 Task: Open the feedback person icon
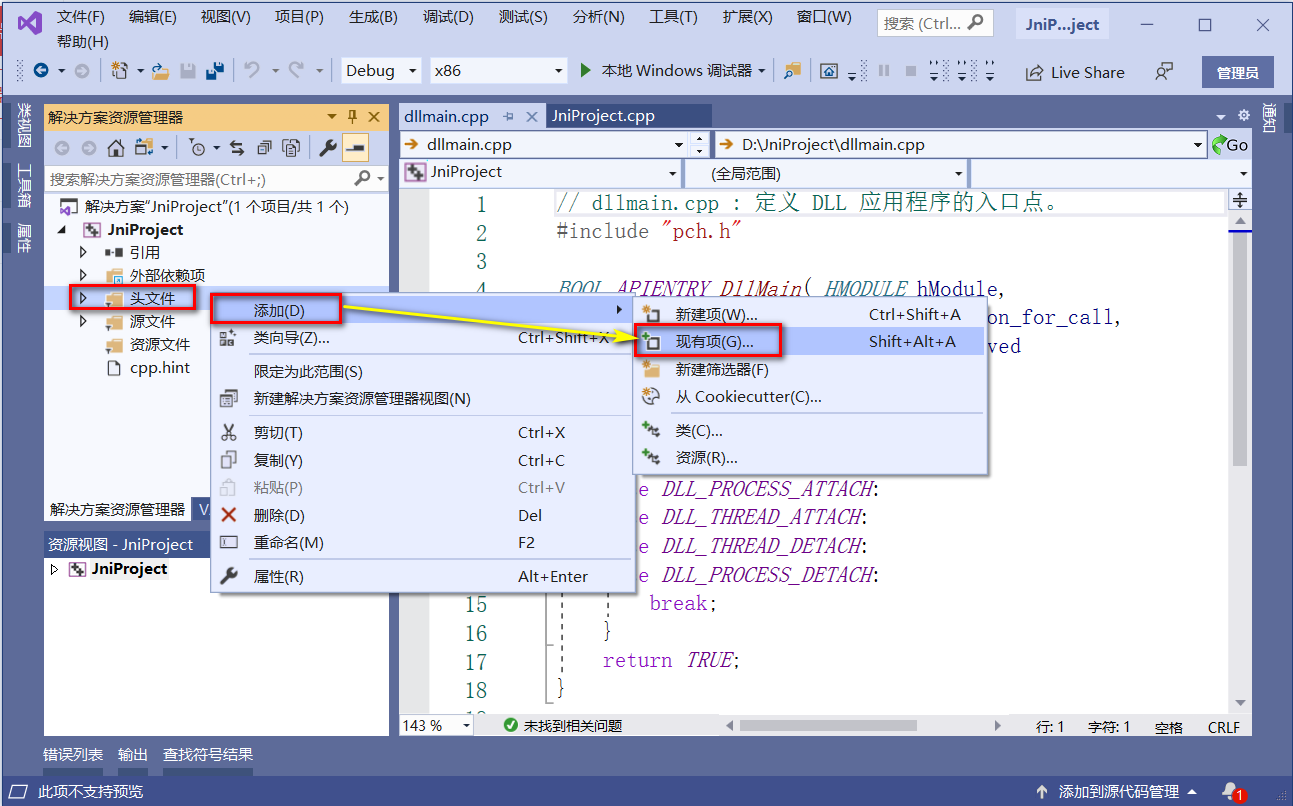[1164, 71]
